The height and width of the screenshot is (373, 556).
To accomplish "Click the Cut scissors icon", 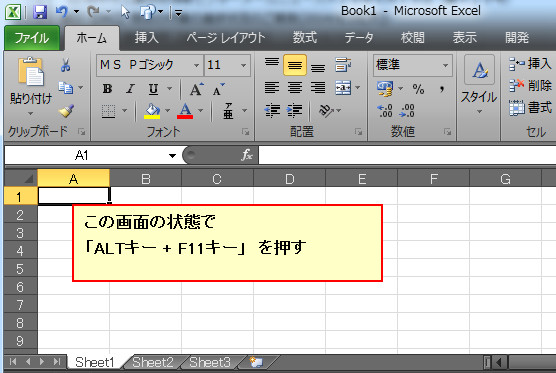I will tap(65, 65).
